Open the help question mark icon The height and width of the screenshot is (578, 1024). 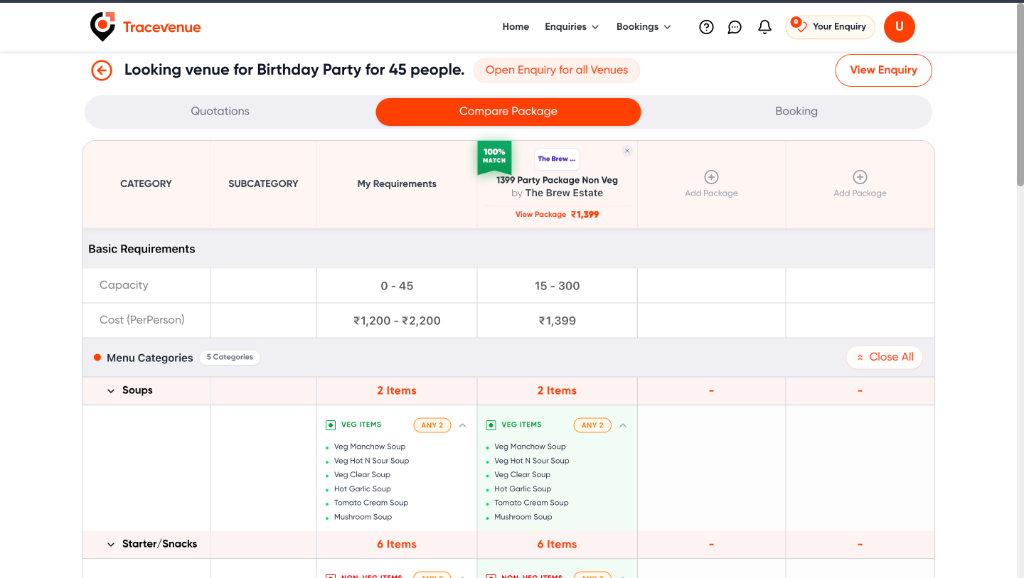pyautogui.click(x=706, y=27)
